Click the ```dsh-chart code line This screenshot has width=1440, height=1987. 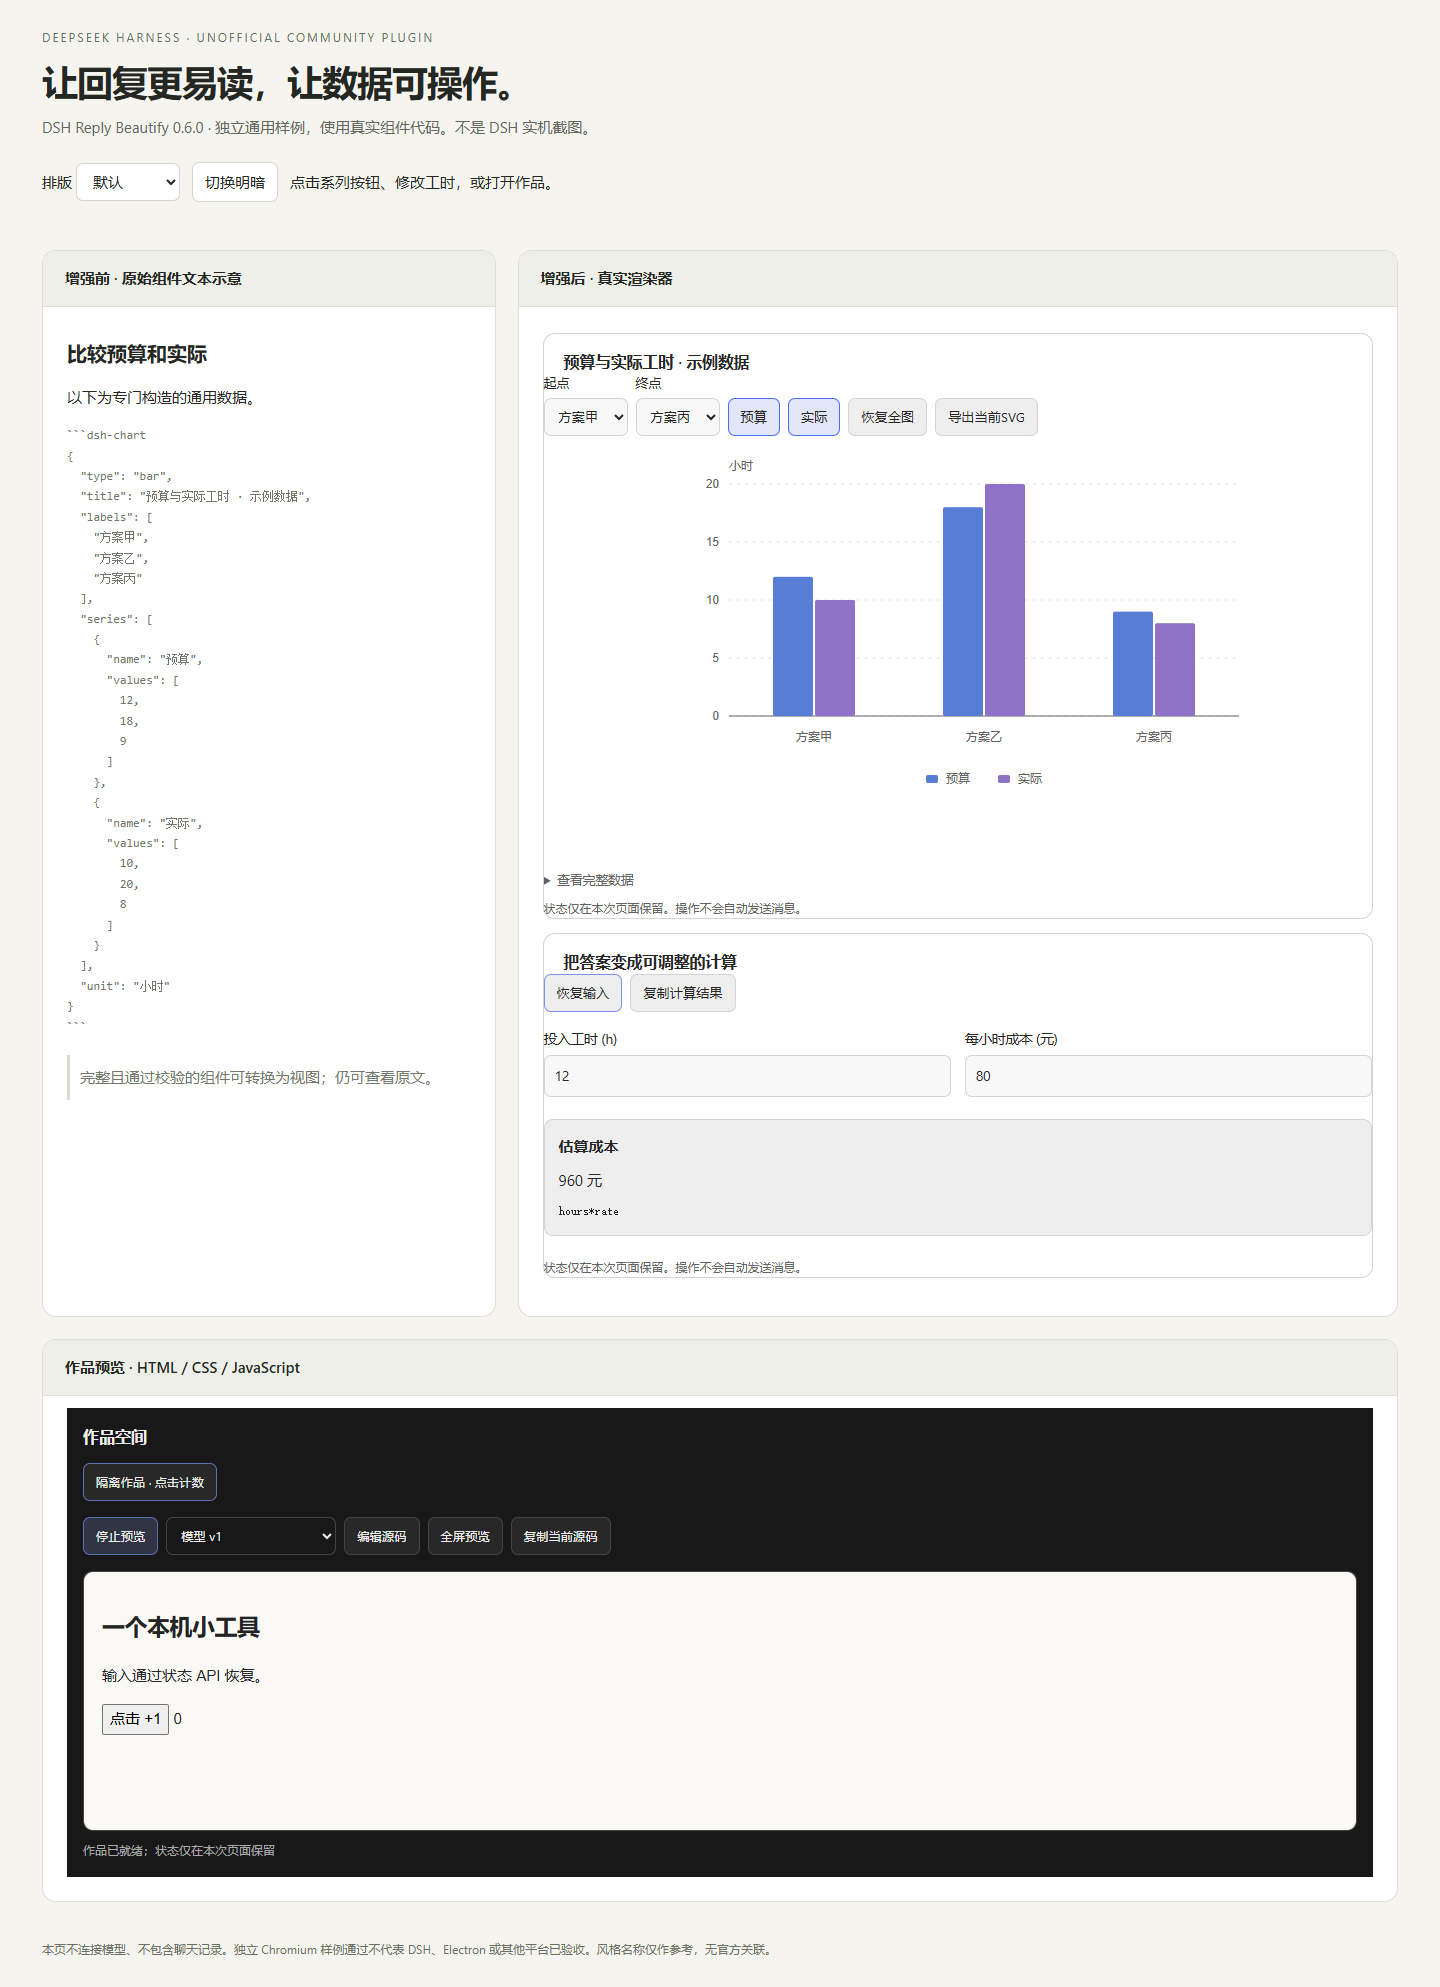[x=106, y=435]
